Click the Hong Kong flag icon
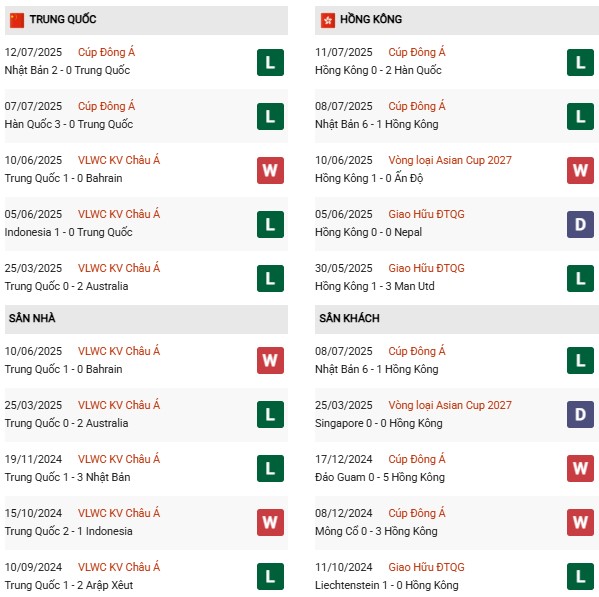This screenshot has width=599, height=597. tap(328, 20)
